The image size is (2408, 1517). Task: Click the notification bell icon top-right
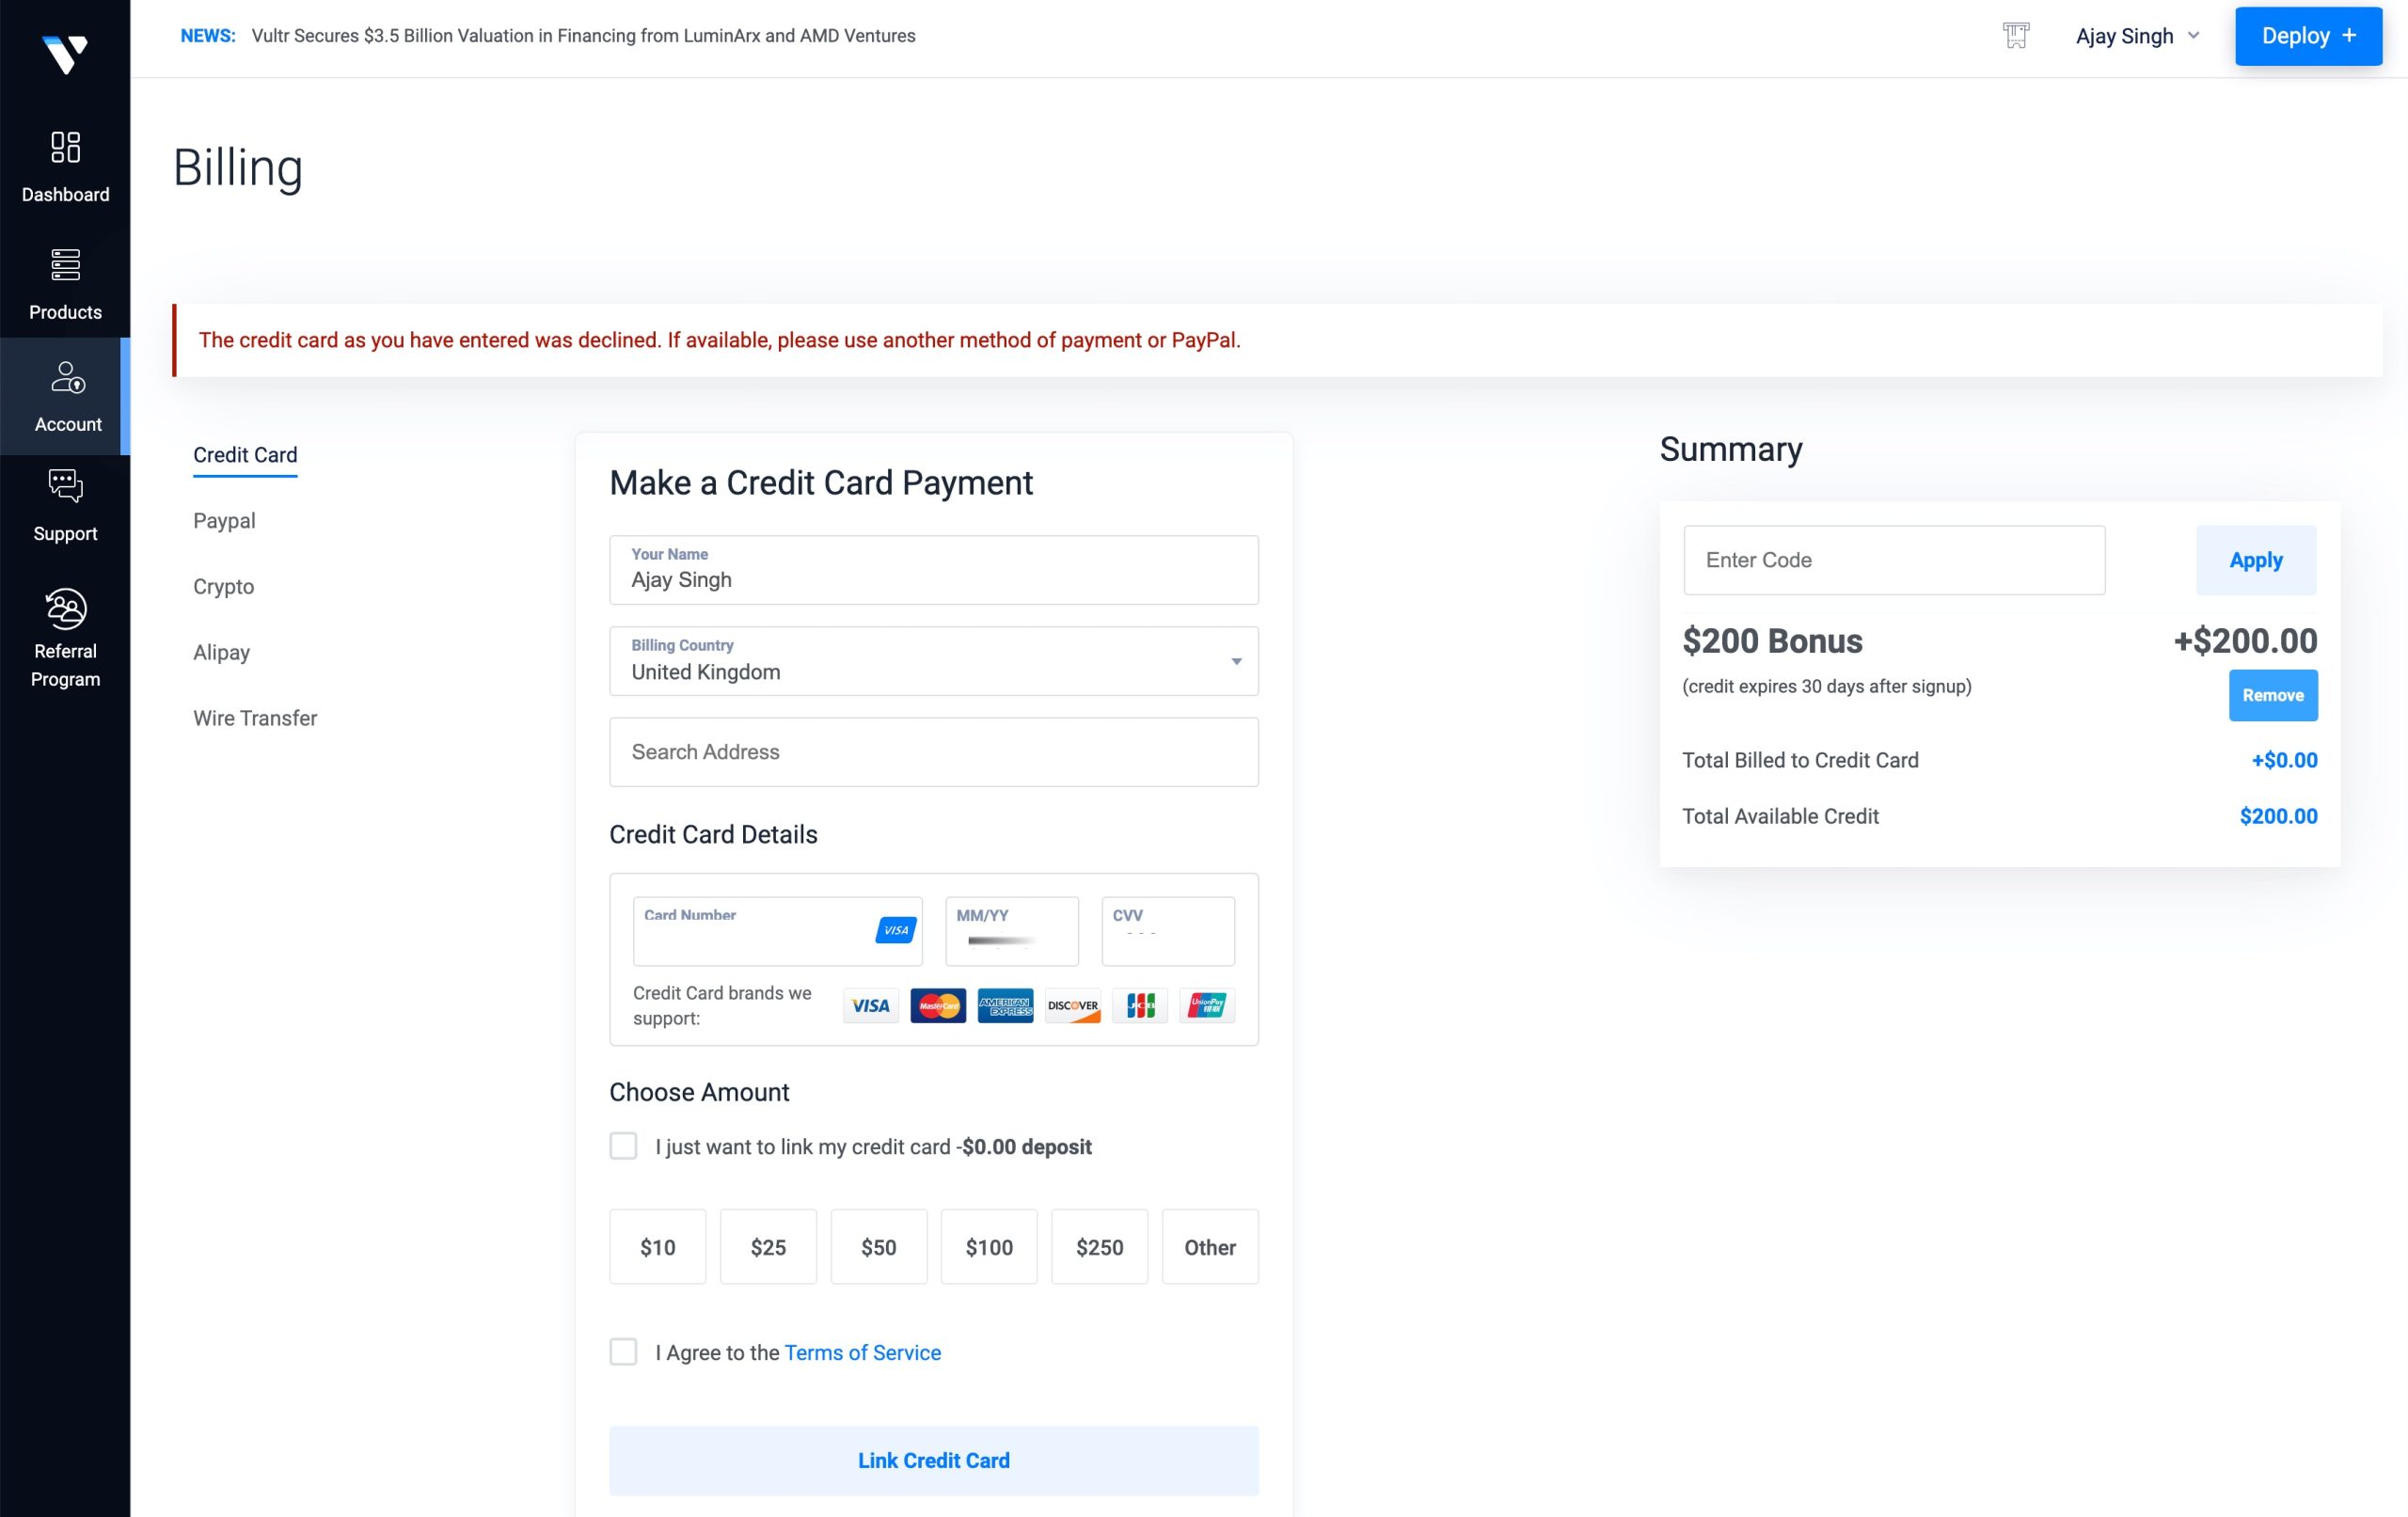[x=2017, y=35]
